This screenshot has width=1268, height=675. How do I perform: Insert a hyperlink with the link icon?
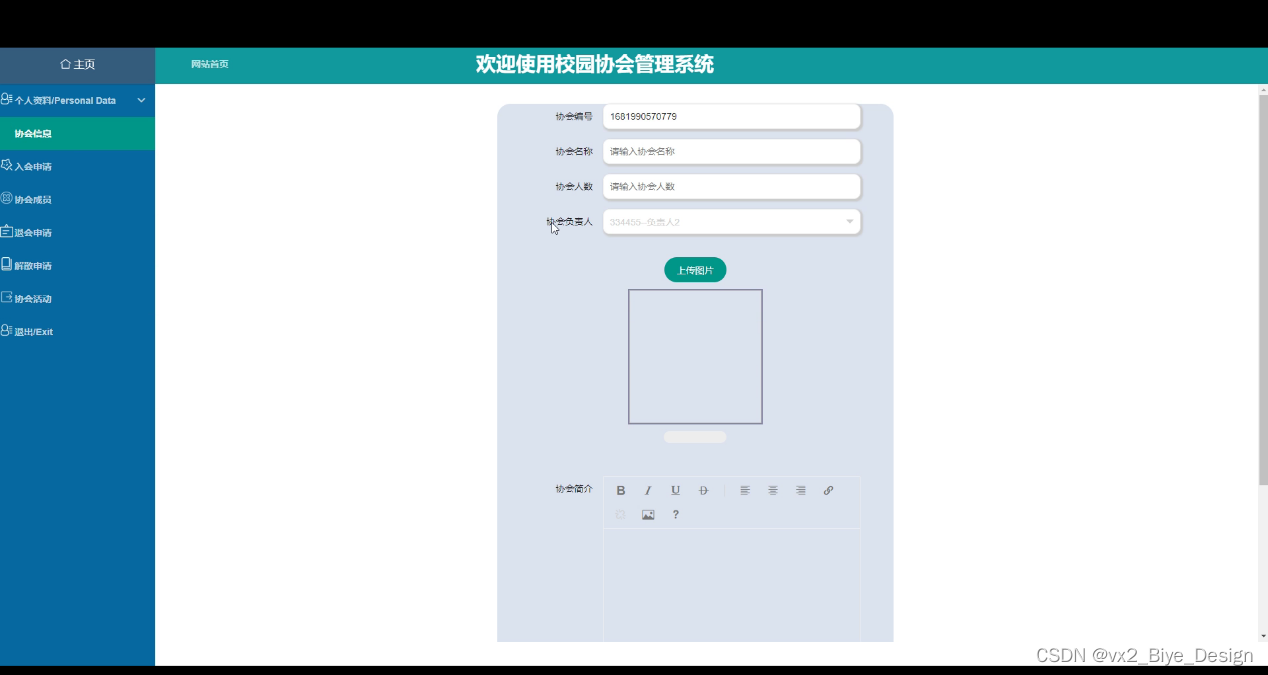[828, 490]
